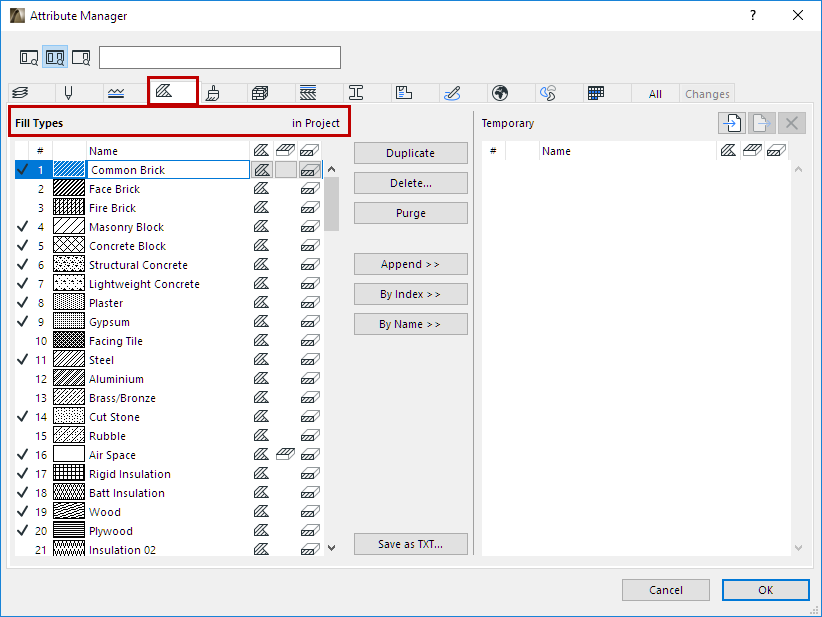
Task: Open the Changes tab
Action: coord(707,92)
